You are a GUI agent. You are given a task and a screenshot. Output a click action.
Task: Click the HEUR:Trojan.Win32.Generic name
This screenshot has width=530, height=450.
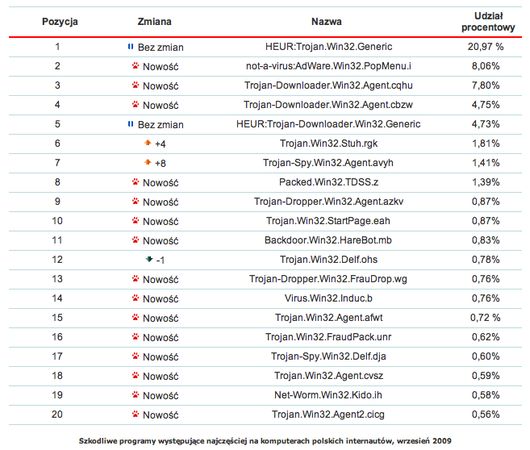click(x=329, y=46)
